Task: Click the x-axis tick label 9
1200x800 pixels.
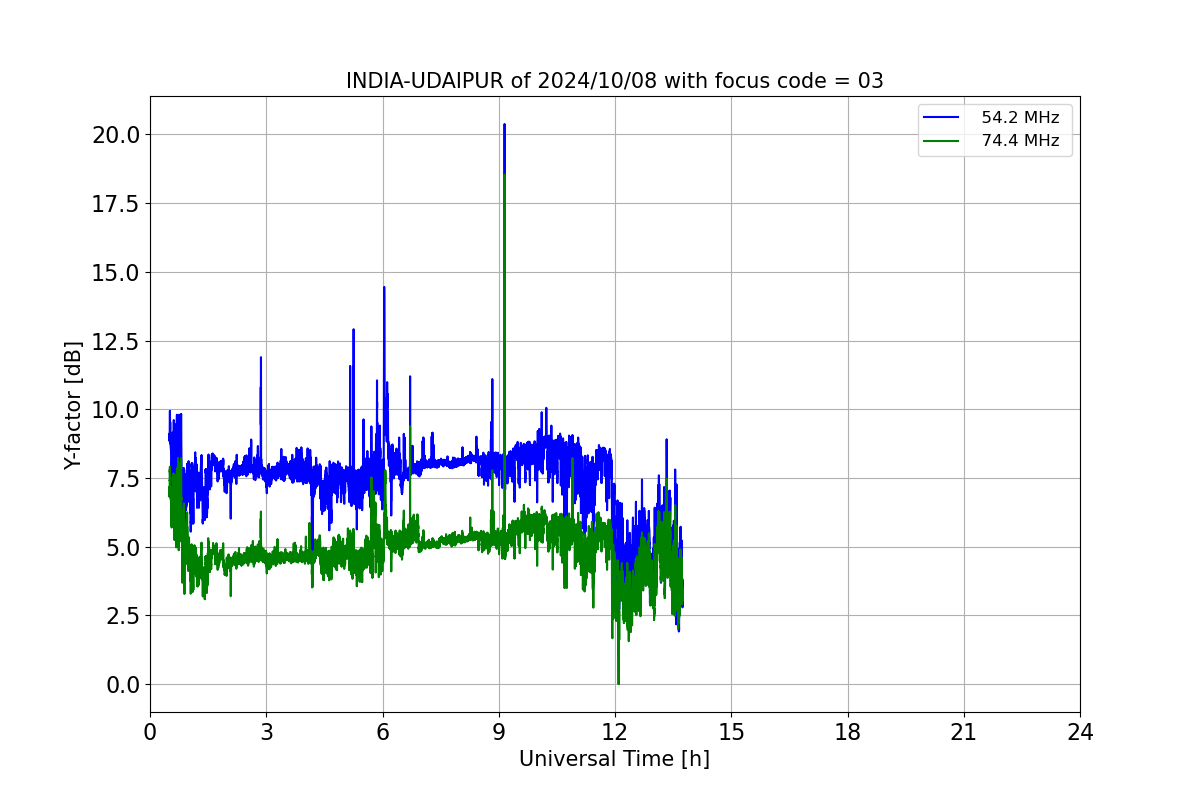Action: [499, 732]
